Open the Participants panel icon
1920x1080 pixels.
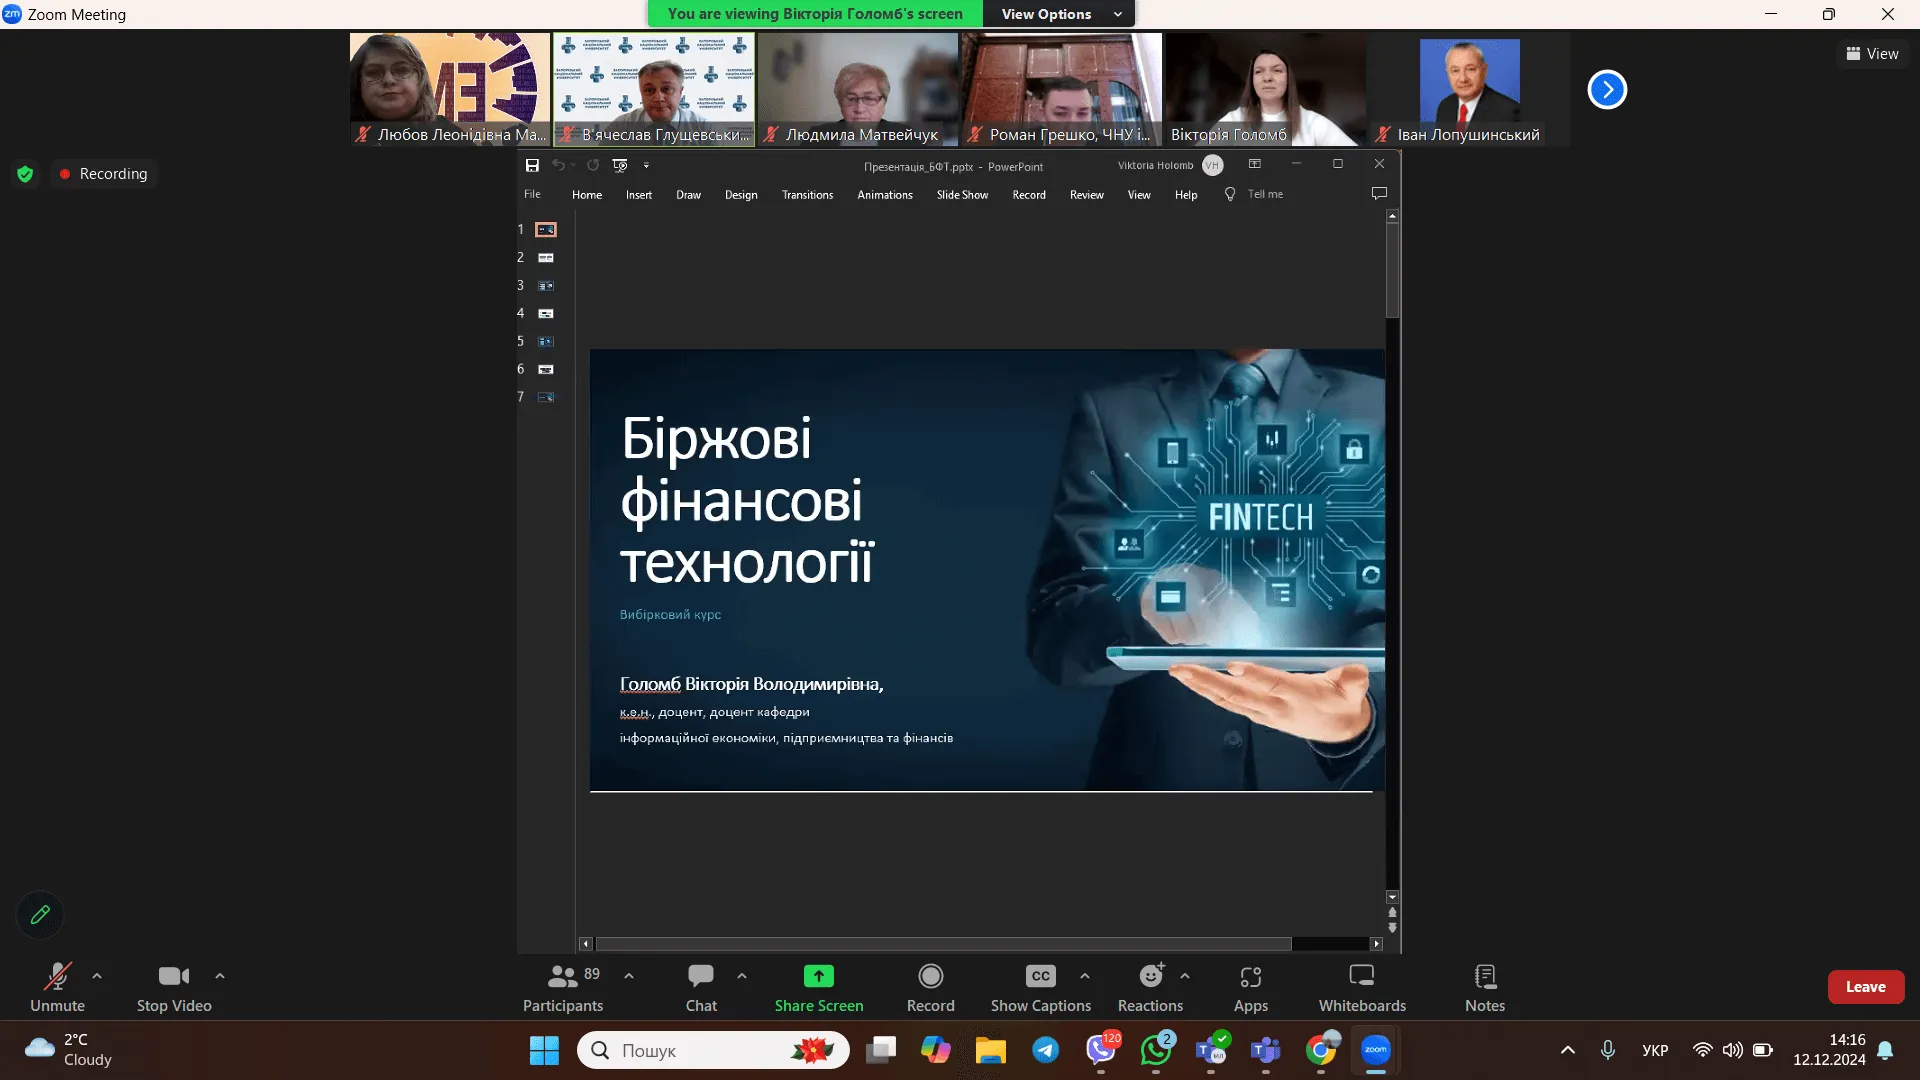pyautogui.click(x=563, y=976)
